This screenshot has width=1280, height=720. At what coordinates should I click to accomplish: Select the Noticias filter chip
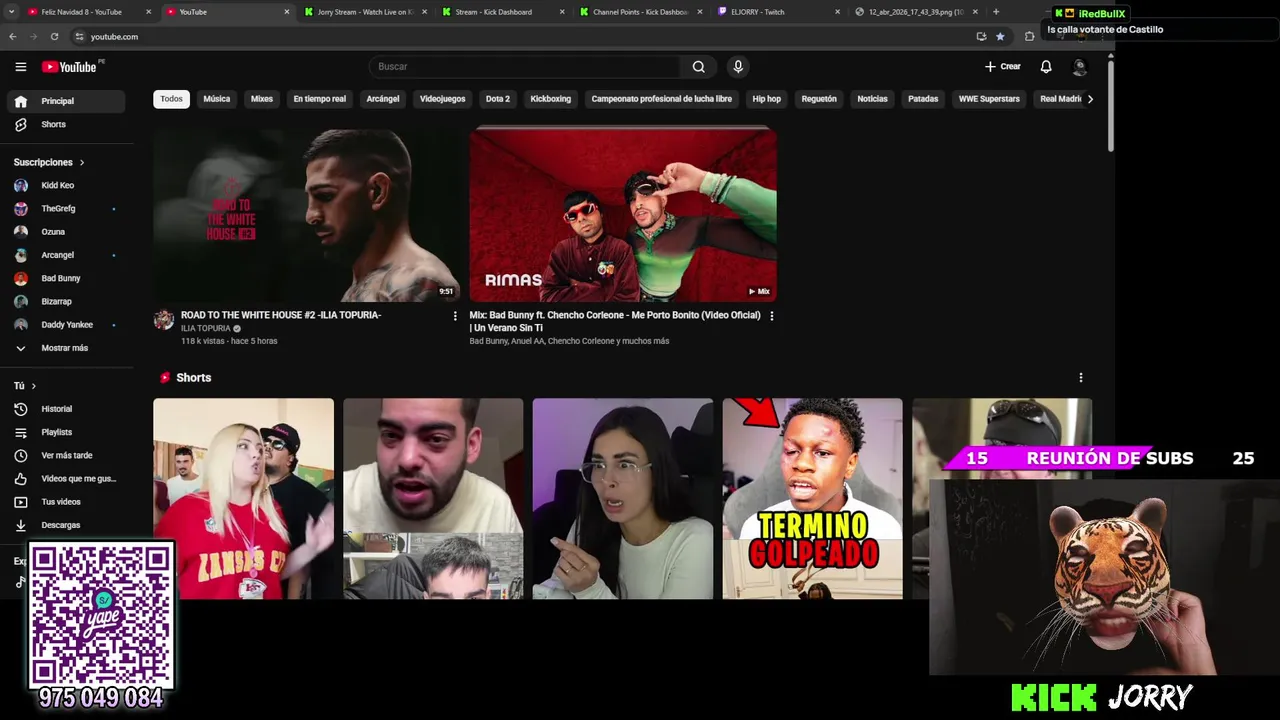[873, 99]
